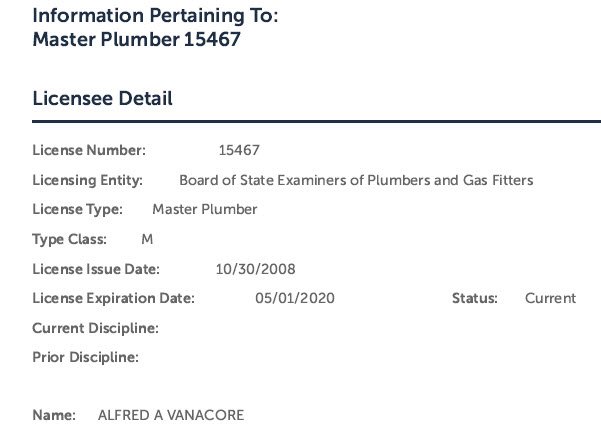Viewport: 601px width, 432px height.
Task: Click the "Current" status value
Action: coord(550,298)
